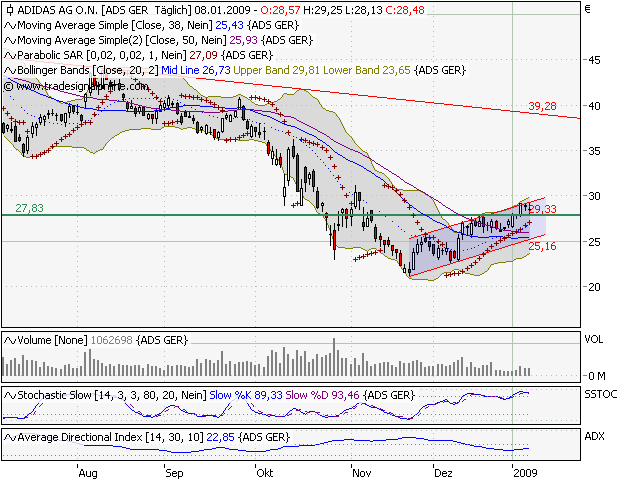This screenshot has height=480, width=640.
Task: Click the wave icon beside Stochastic Slow
Action: pyautogui.click(x=10, y=396)
